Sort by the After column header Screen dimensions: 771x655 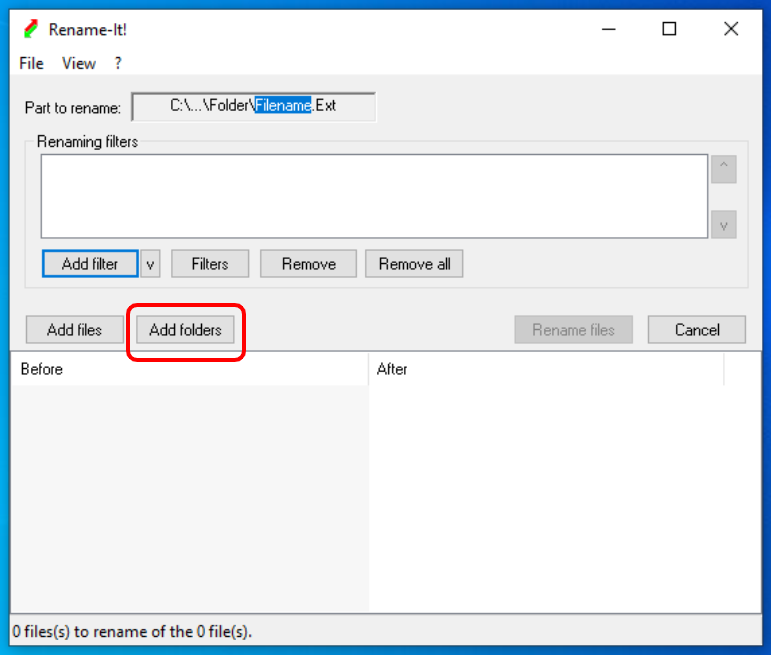(546, 369)
